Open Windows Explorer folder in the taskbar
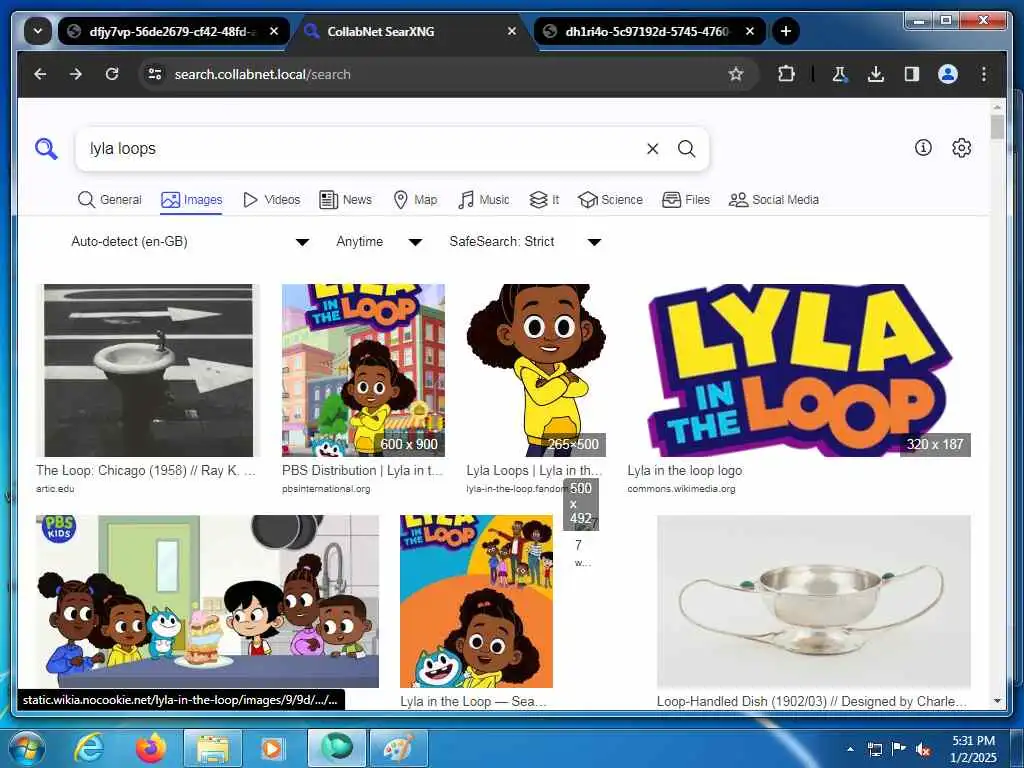 213,748
